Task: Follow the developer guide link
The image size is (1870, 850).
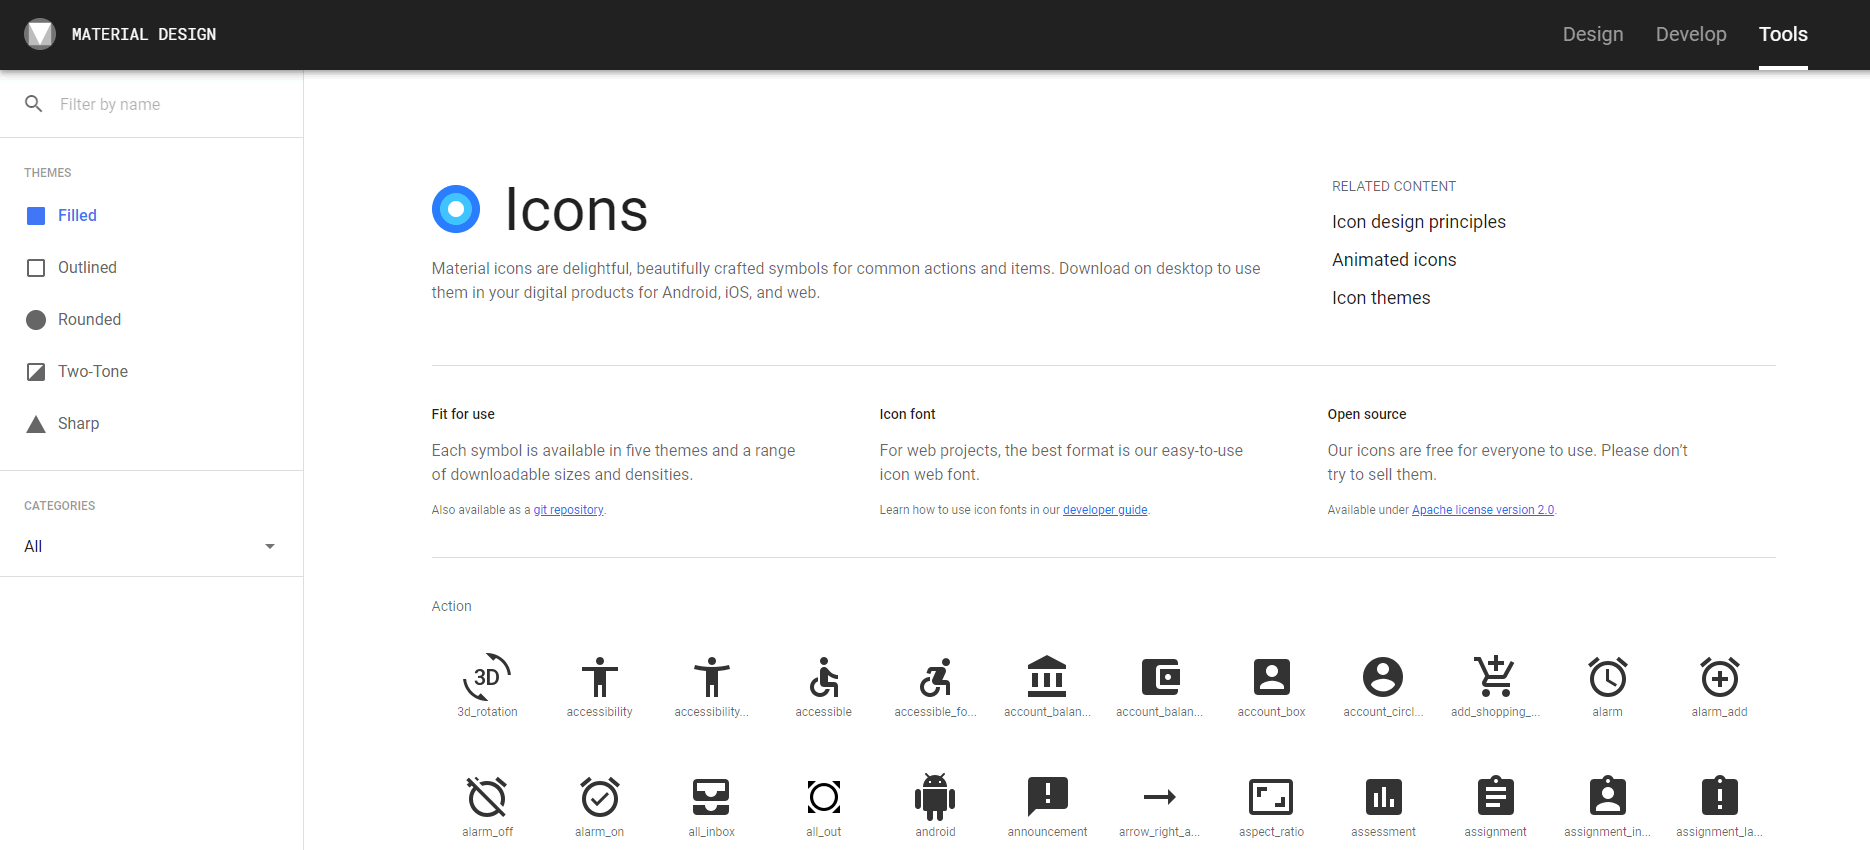Action: pos(1104,510)
